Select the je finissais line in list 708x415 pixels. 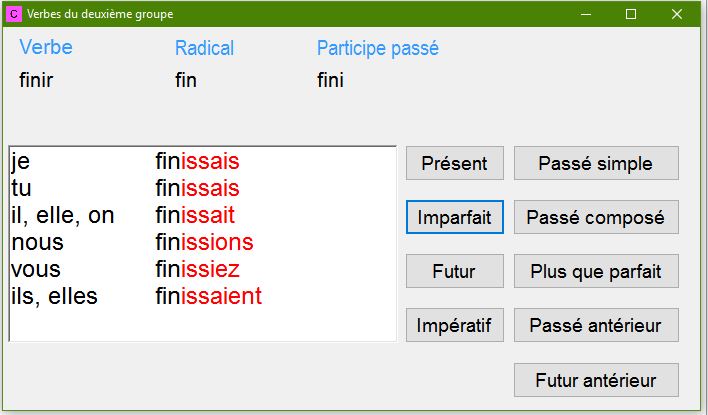[202, 161]
